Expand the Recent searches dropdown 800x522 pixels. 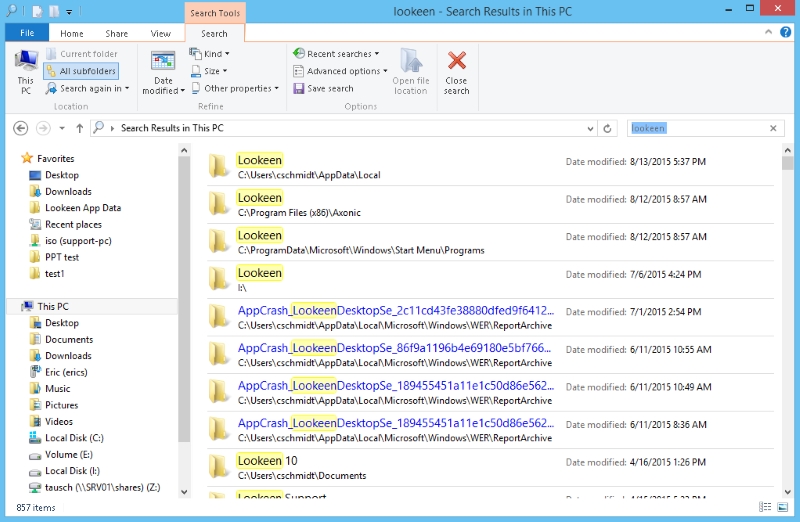336,54
